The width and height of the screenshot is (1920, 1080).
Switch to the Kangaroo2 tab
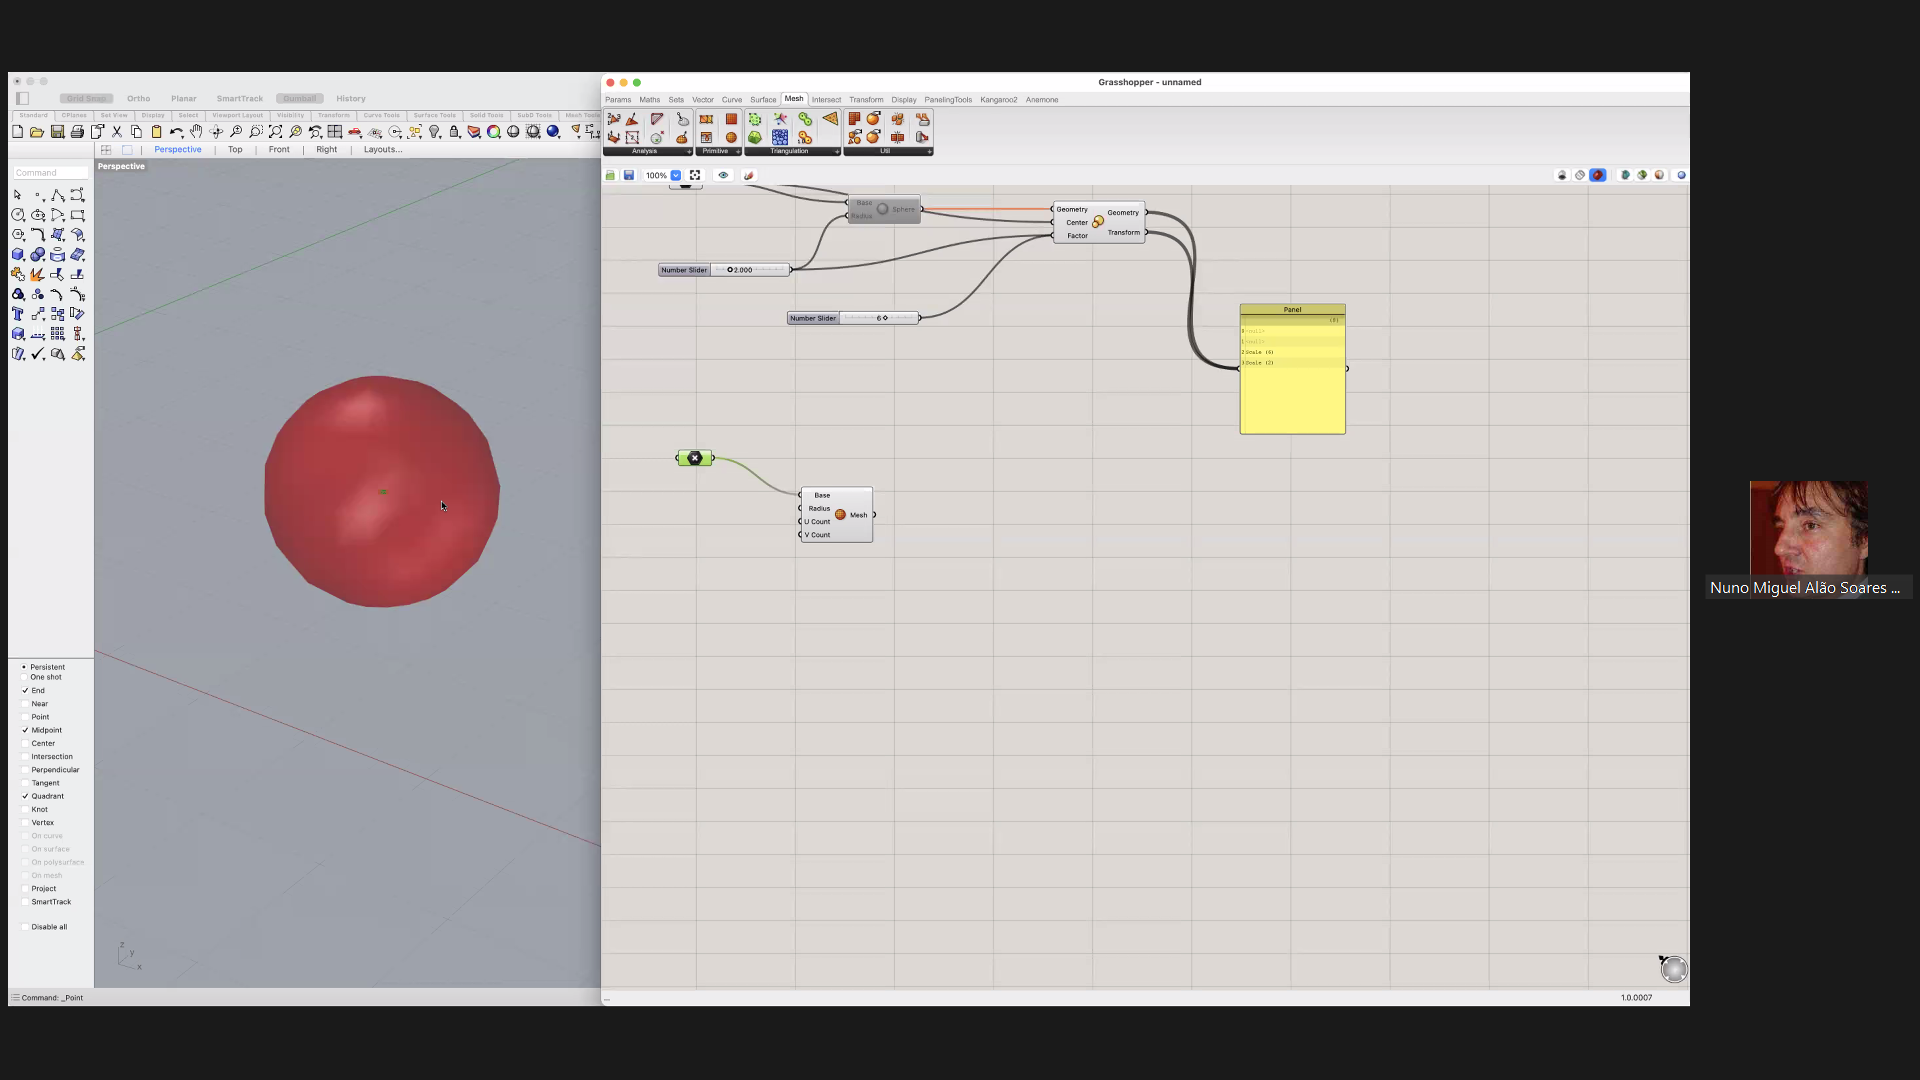(998, 100)
